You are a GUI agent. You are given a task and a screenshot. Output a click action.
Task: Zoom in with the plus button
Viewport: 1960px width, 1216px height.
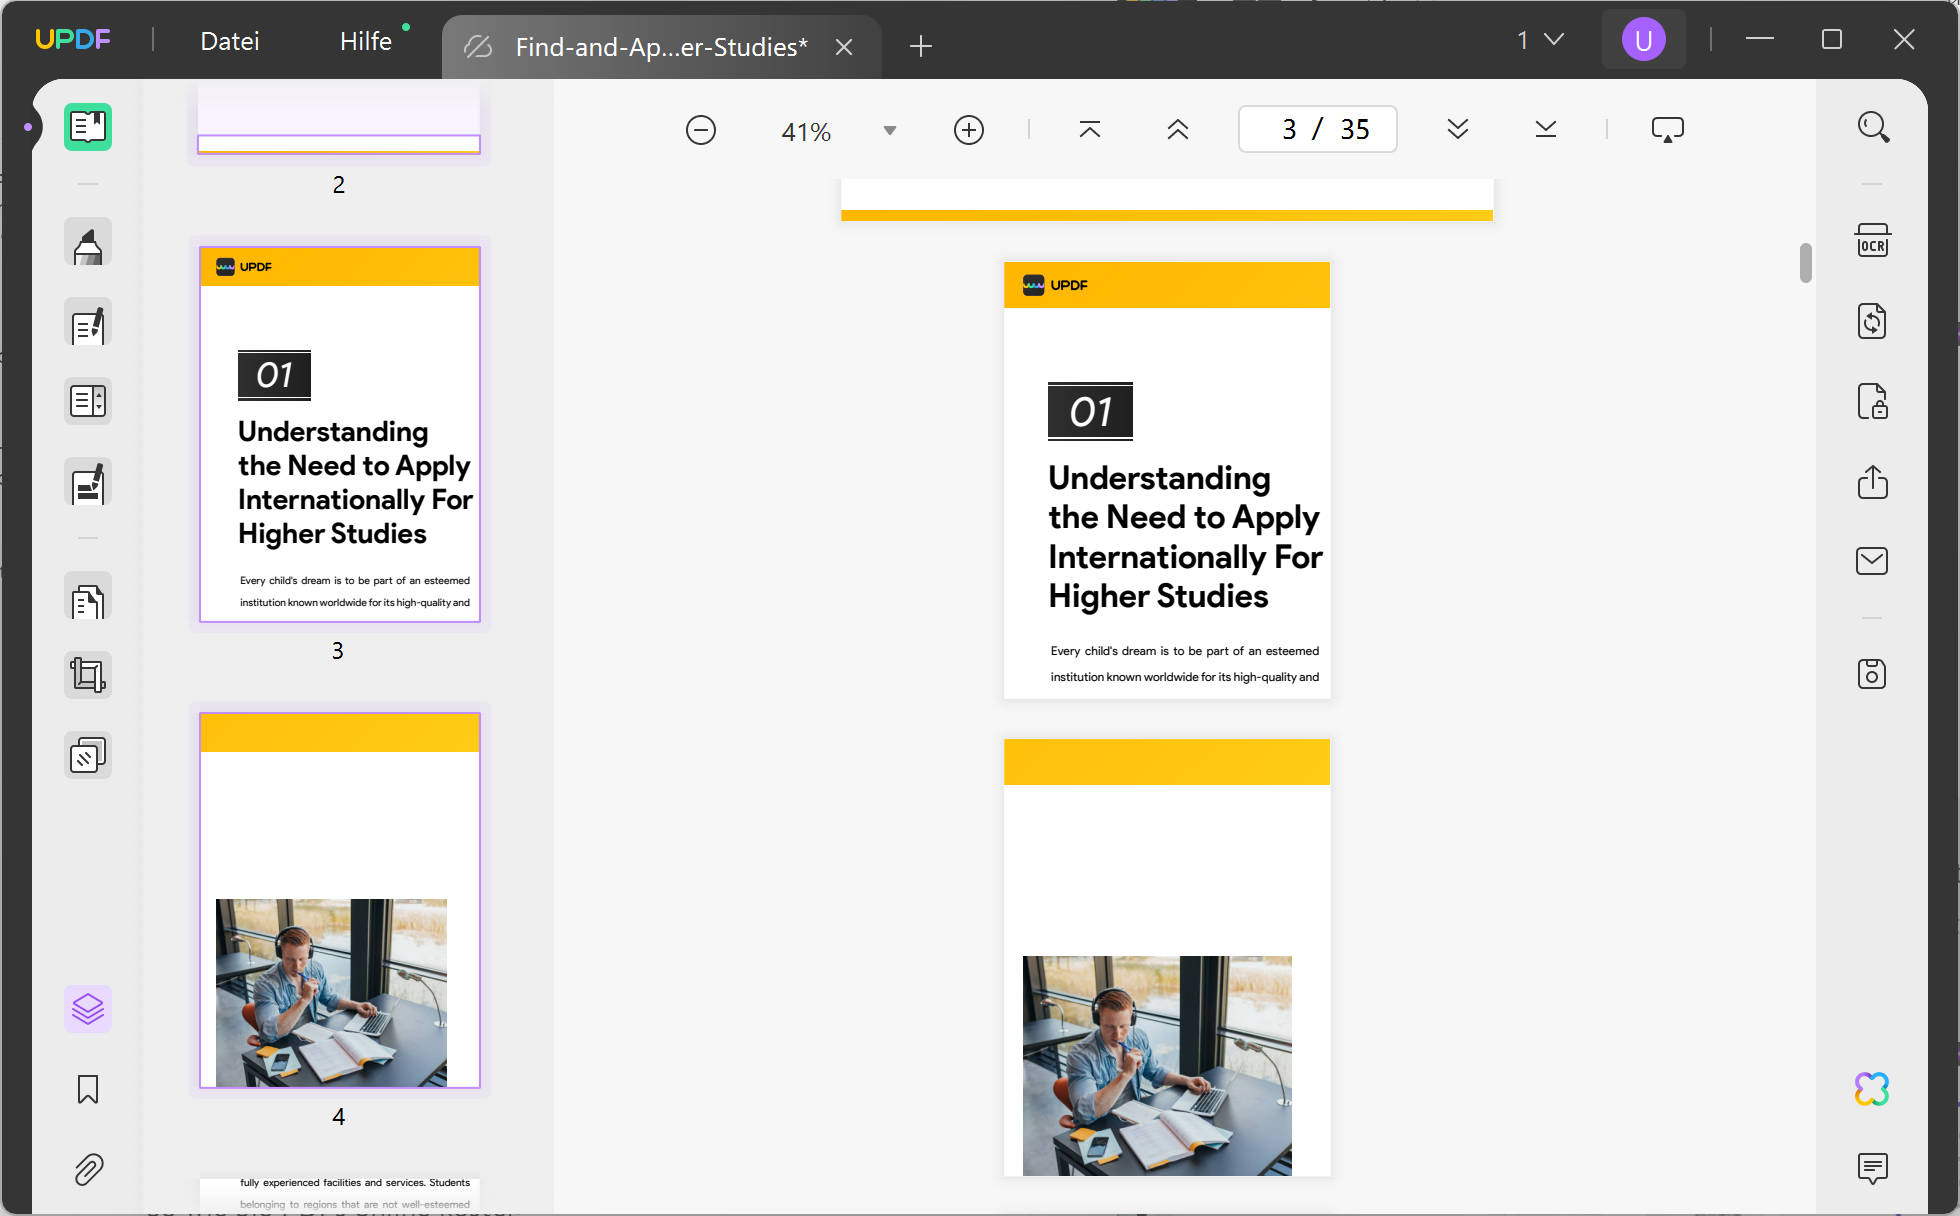click(969, 130)
